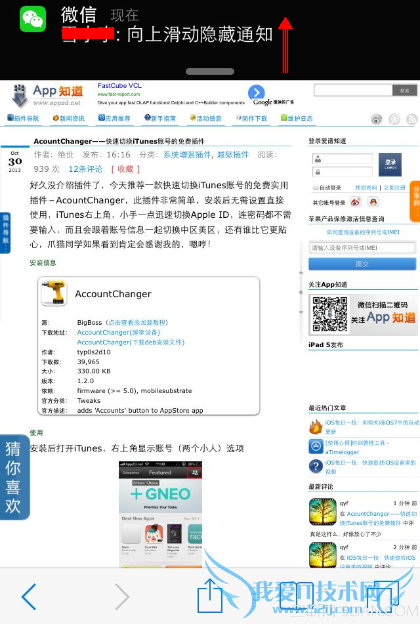Image resolution: width=420 pixels, height=624 pixels.
Task: Click the Weibo icon in the header
Action: [377, 119]
